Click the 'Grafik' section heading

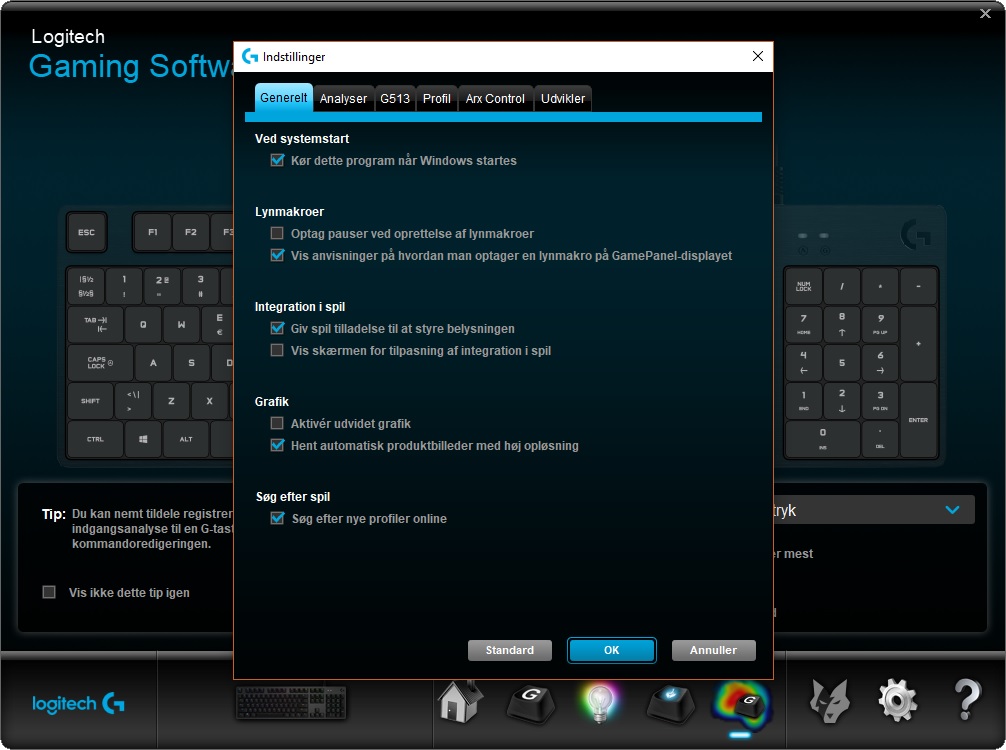pos(271,402)
